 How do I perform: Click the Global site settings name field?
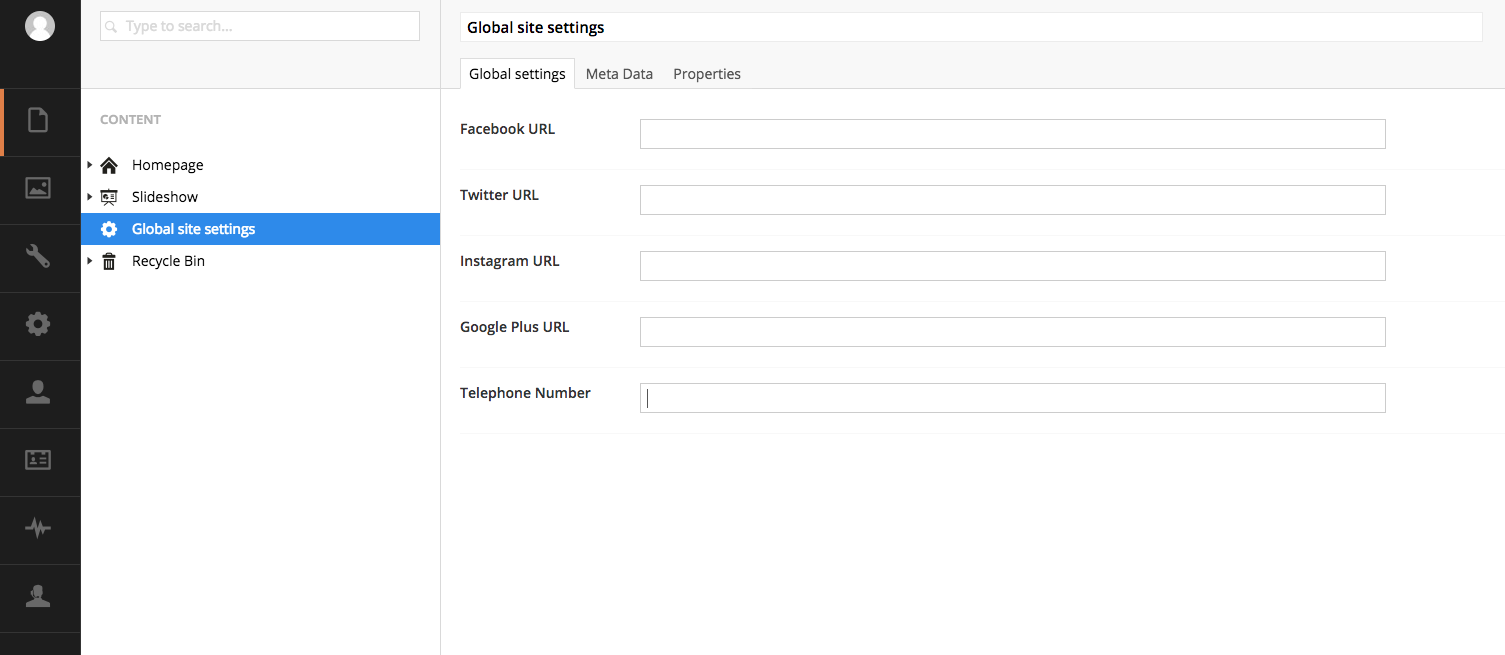point(971,27)
